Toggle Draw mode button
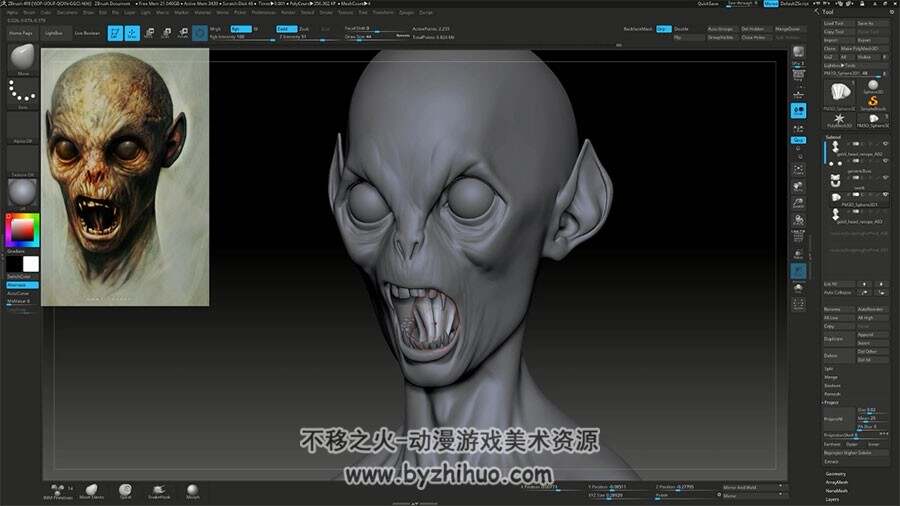The height and width of the screenshot is (506, 900). tap(132, 33)
